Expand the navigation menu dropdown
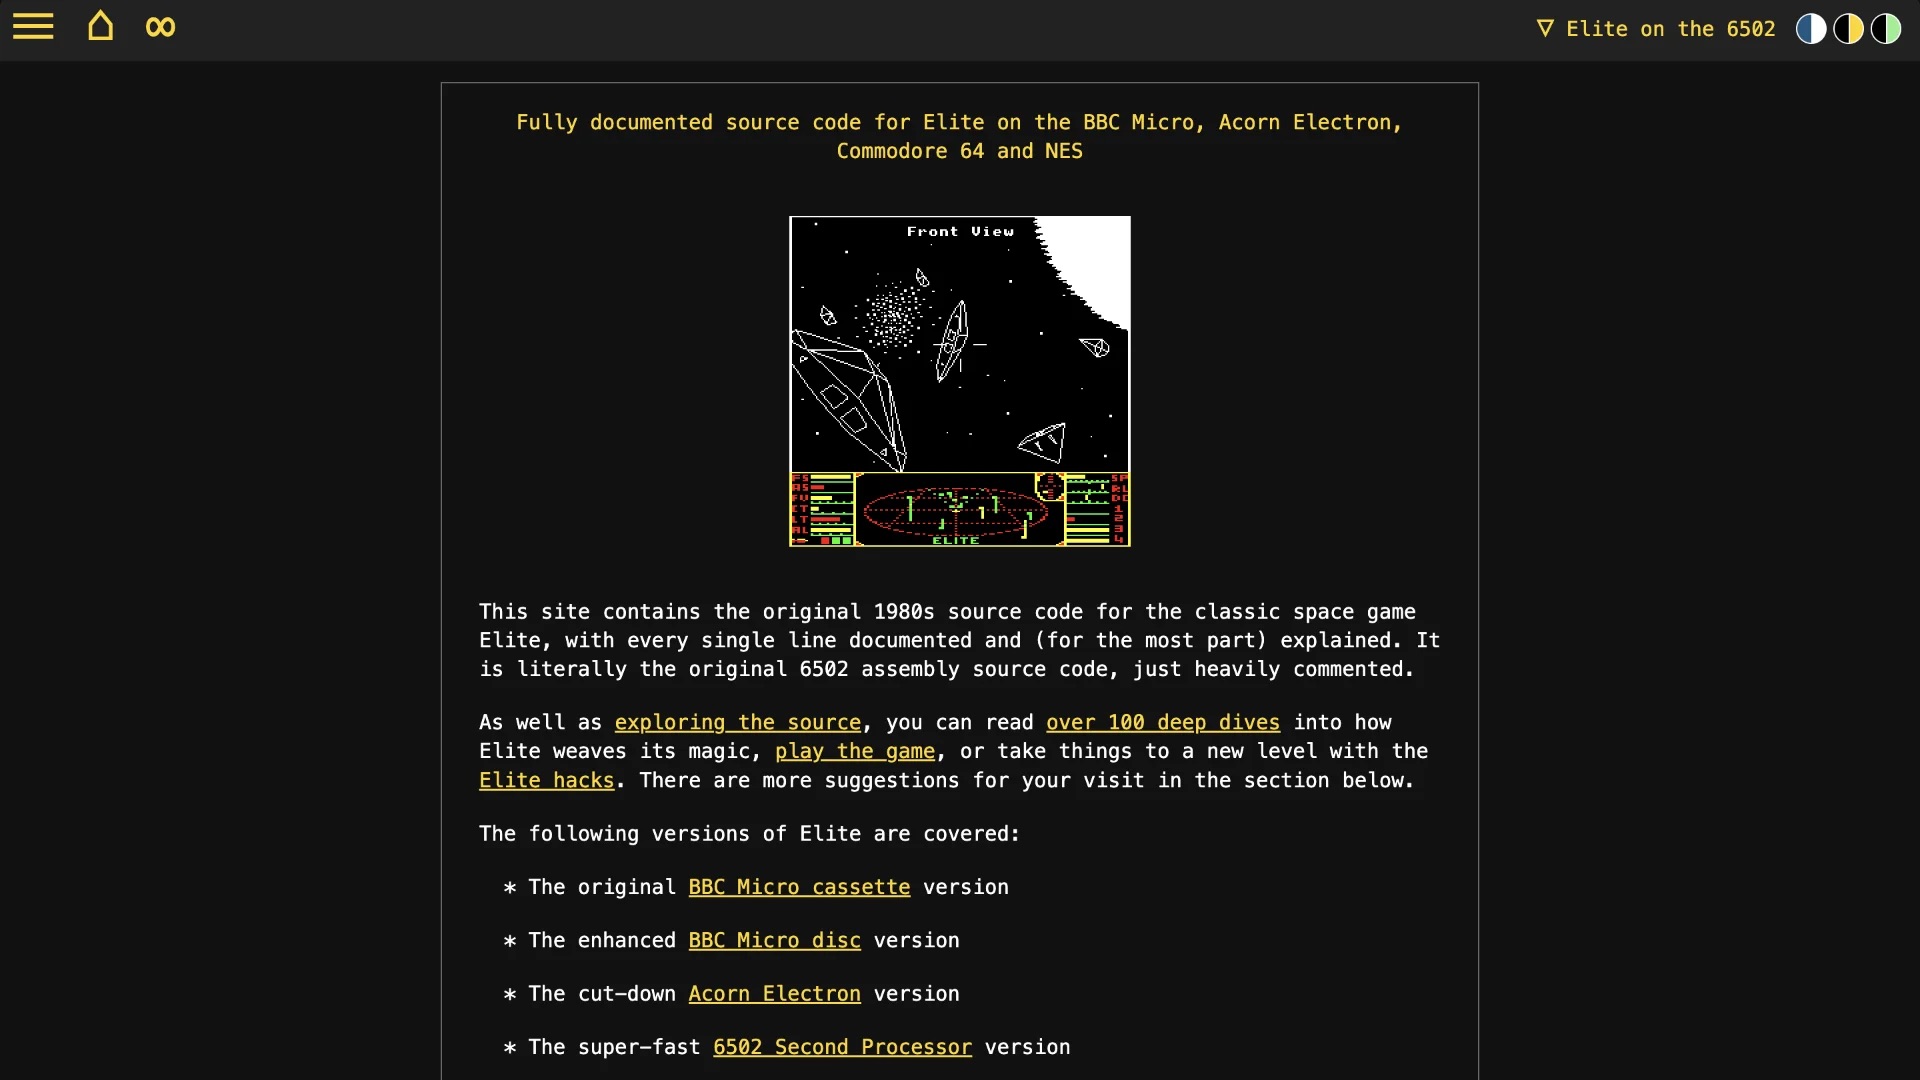 point(34,26)
